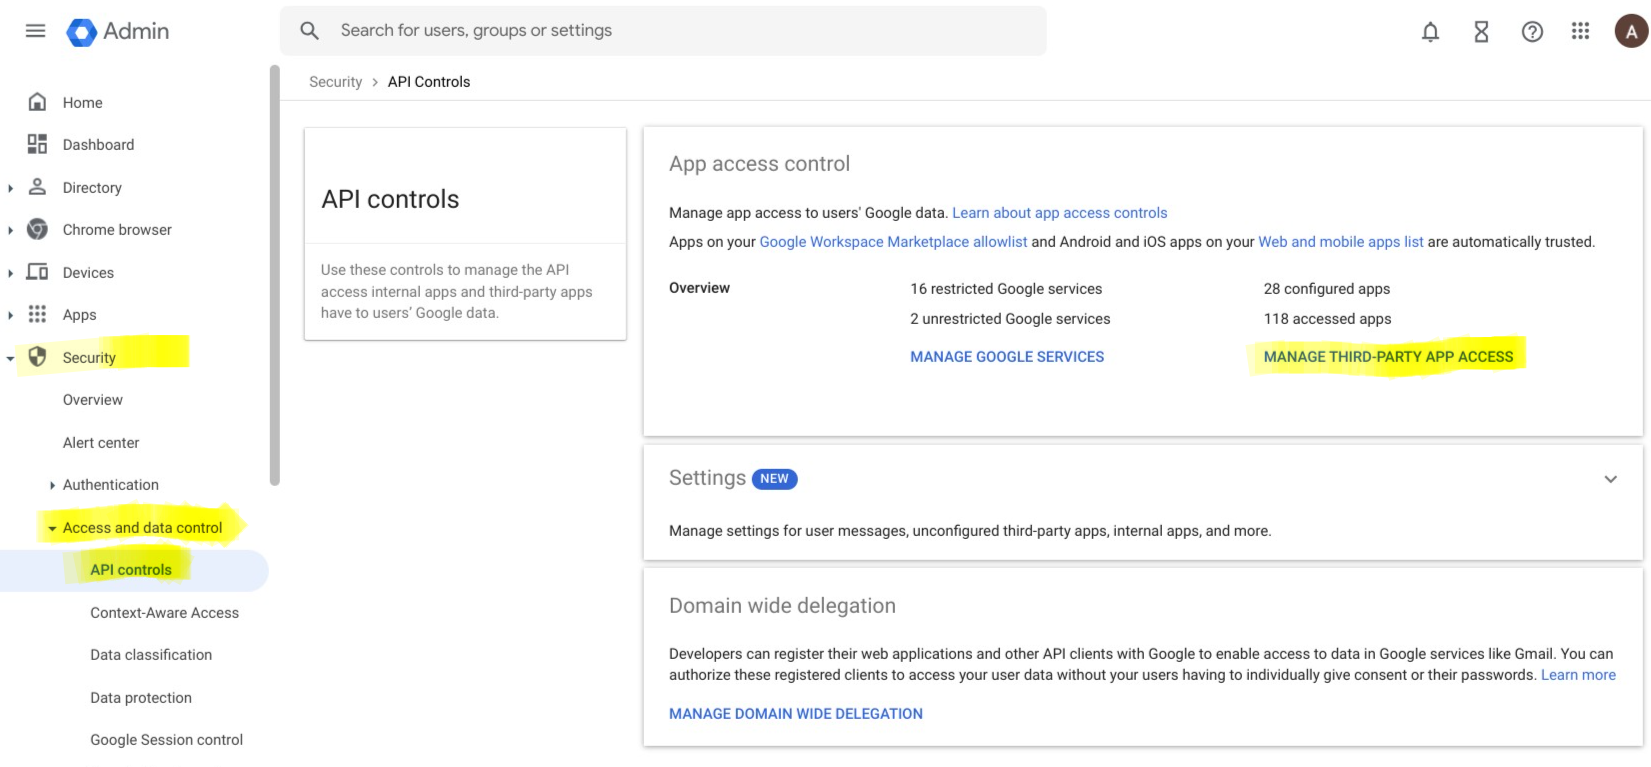Collapse Access and data control arrow
Image resolution: width=1651 pixels, height=767 pixels.
52,528
